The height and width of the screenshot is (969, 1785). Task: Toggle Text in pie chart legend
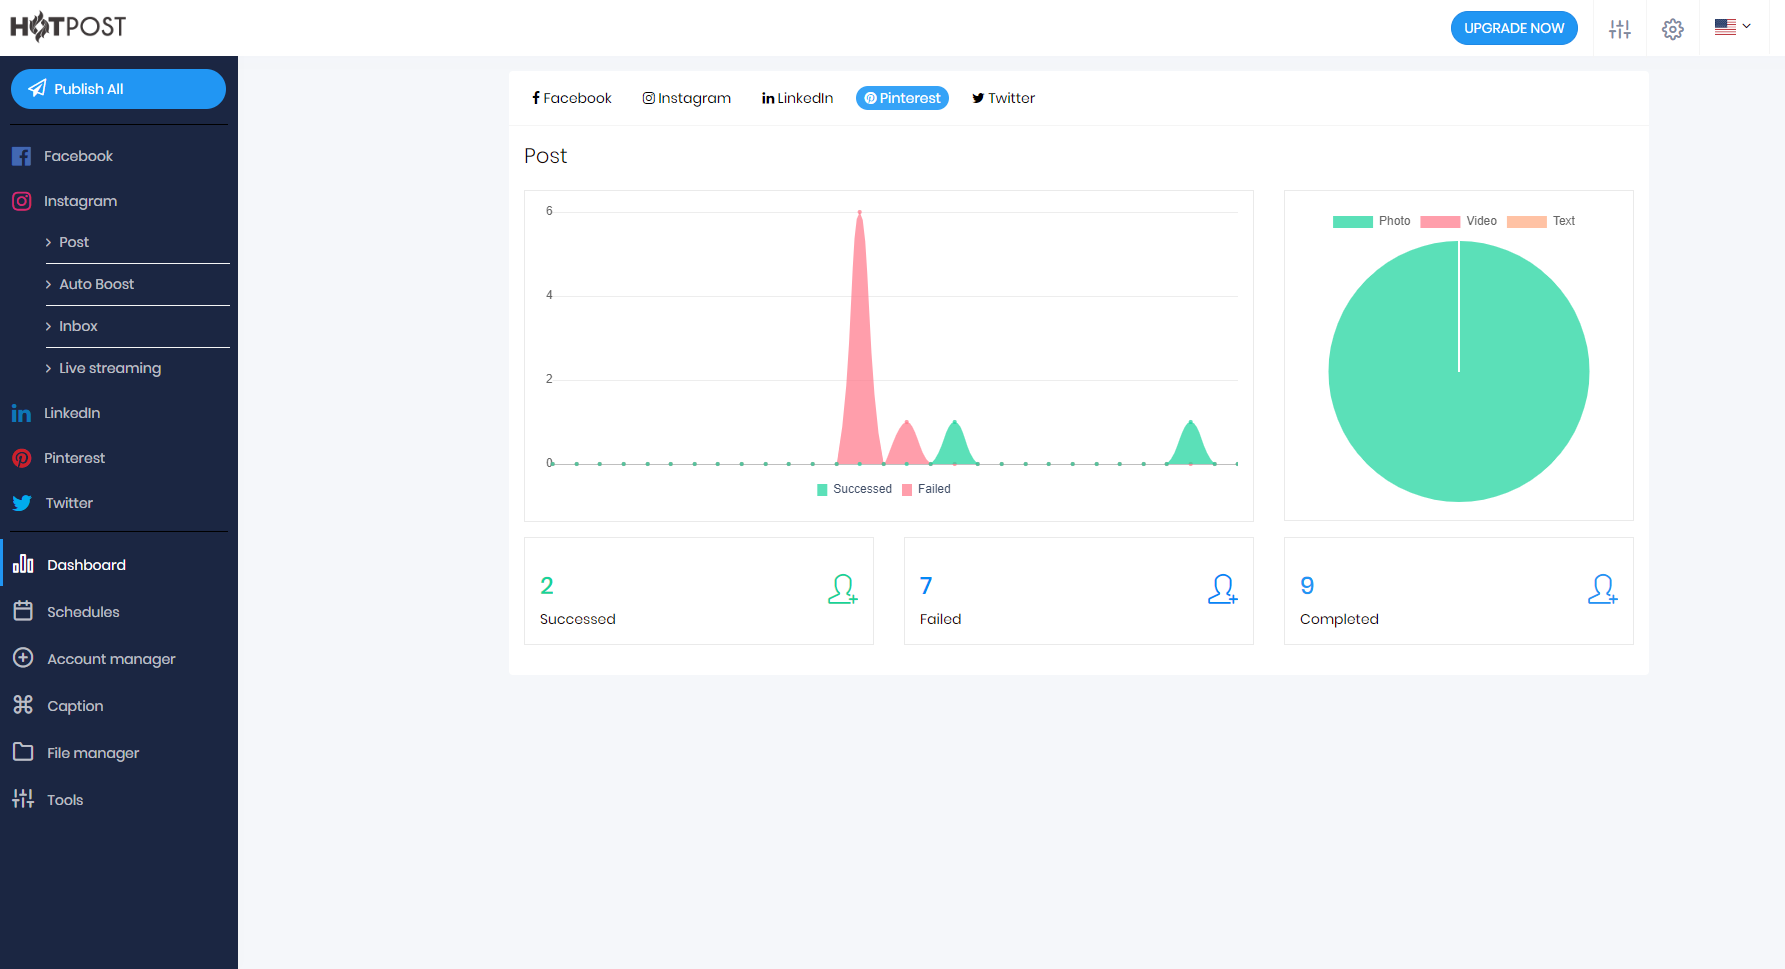pyautogui.click(x=1541, y=221)
